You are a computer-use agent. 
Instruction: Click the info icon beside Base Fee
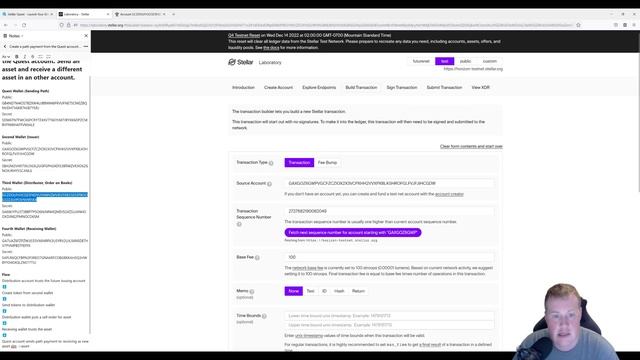pyautogui.click(x=257, y=258)
